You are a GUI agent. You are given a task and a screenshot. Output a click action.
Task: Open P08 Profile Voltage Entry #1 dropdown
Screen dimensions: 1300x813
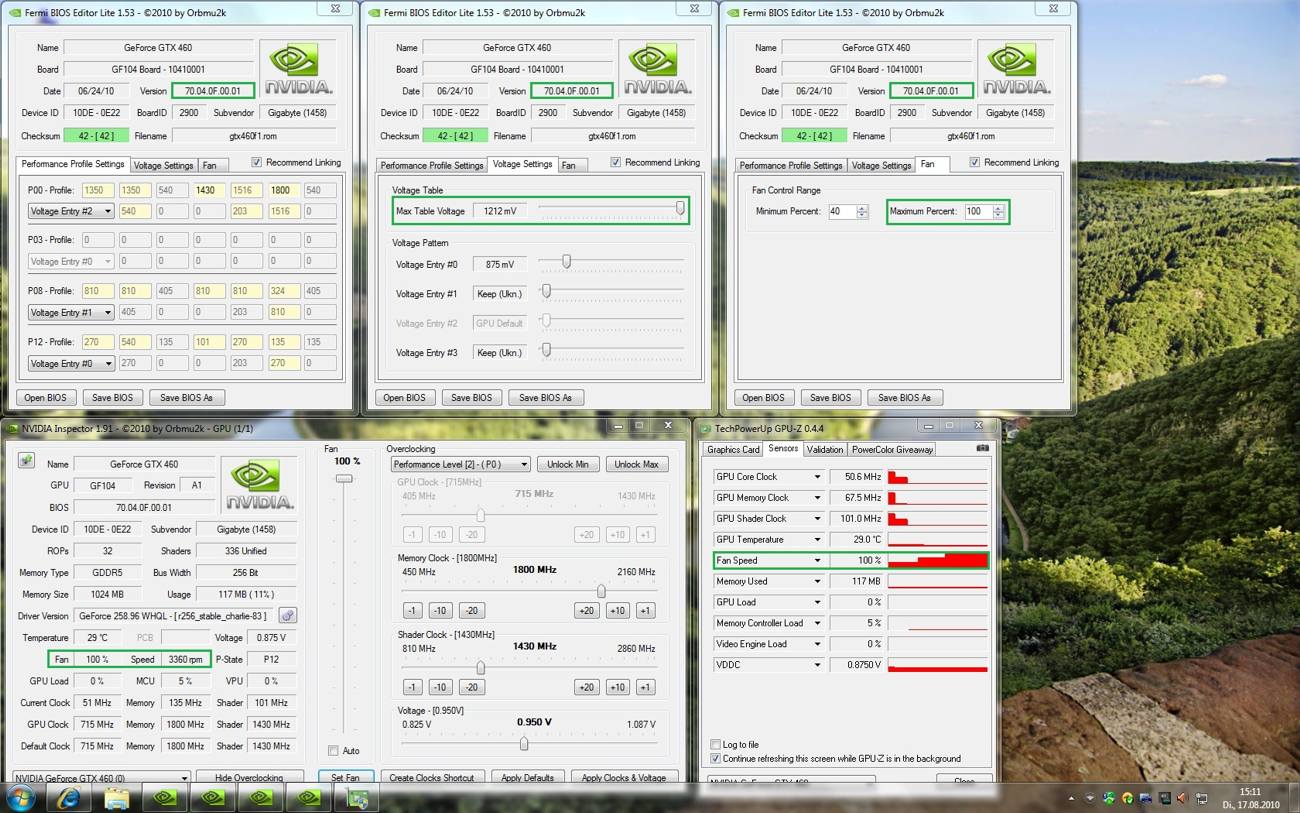point(70,312)
